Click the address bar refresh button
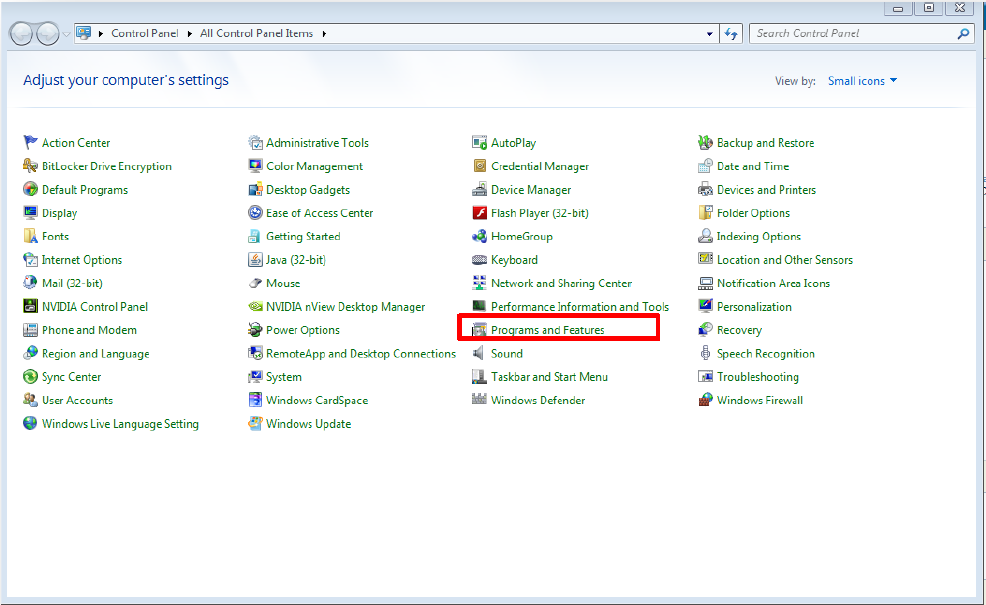 pos(731,34)
